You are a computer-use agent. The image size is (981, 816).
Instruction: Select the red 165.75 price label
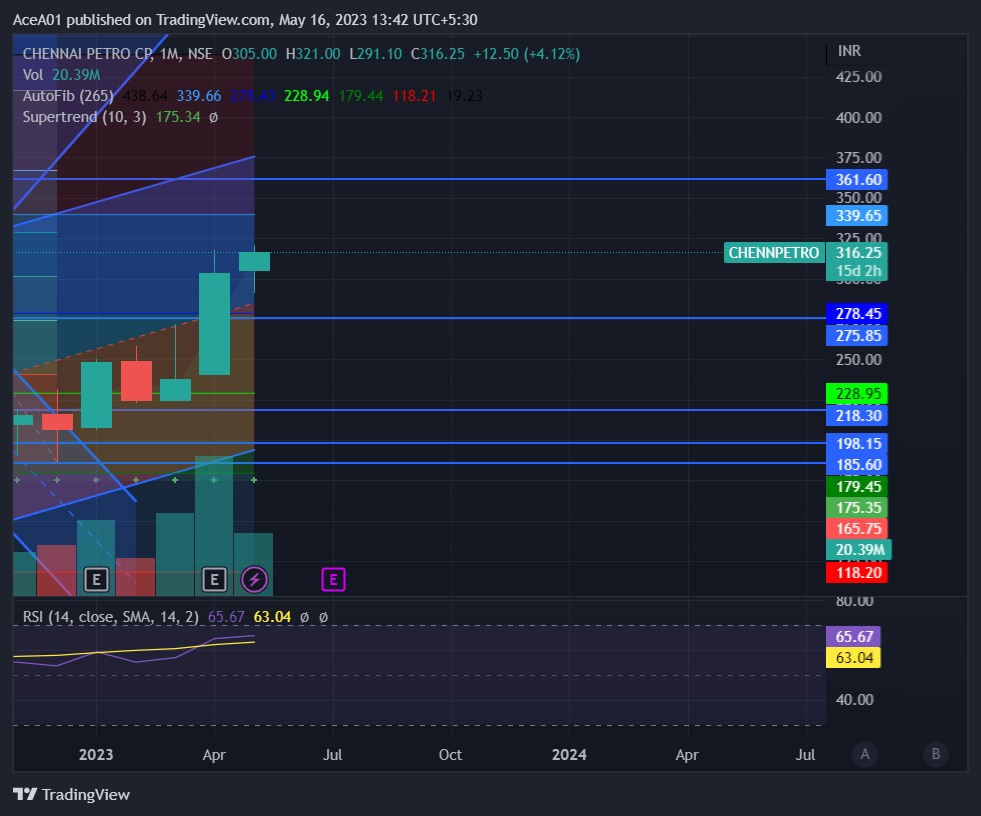tap(856, 529)
